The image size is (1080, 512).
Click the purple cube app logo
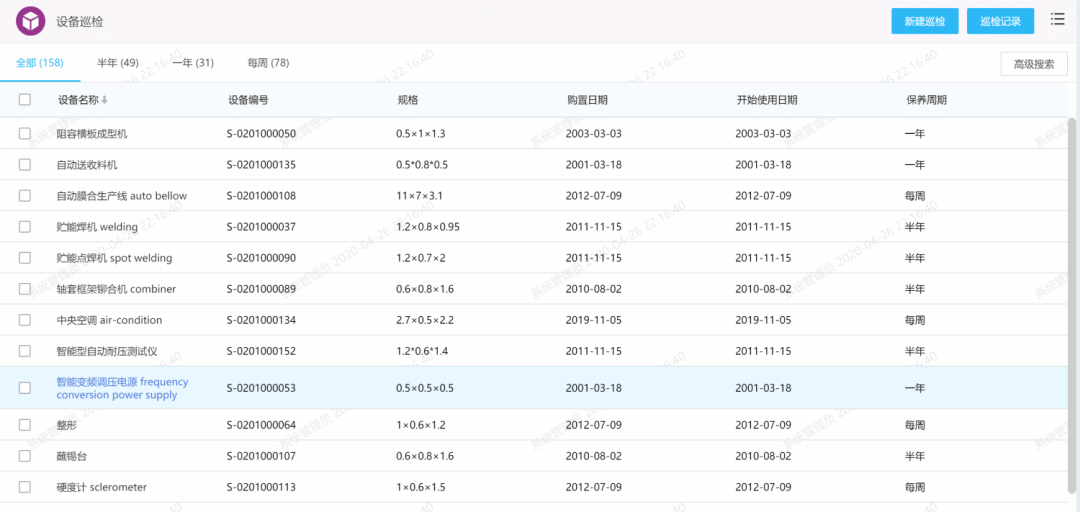(x=30, y=21)
